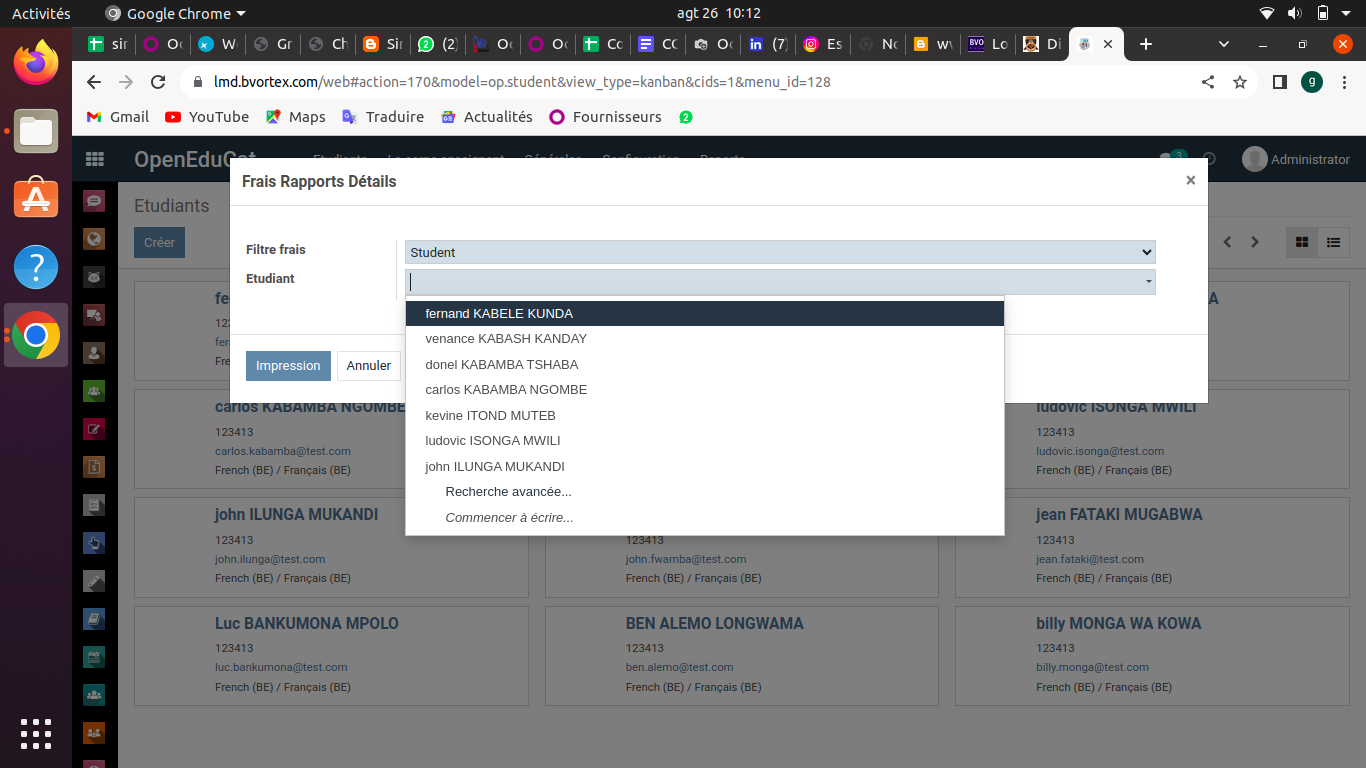Go to previous page arrow
The width and height of the screenshot is (1366, 768).
point(1227,242)
